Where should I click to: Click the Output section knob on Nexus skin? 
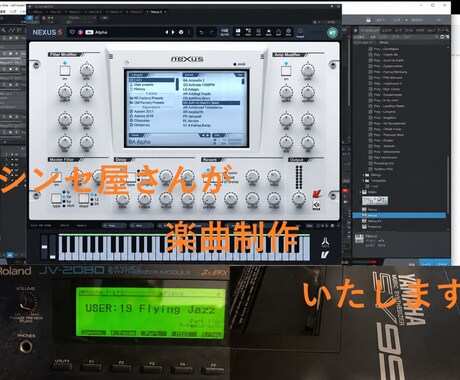298,199
